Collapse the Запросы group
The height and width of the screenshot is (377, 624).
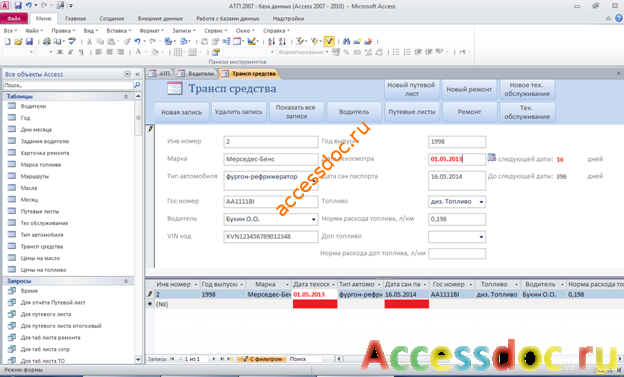126,281
